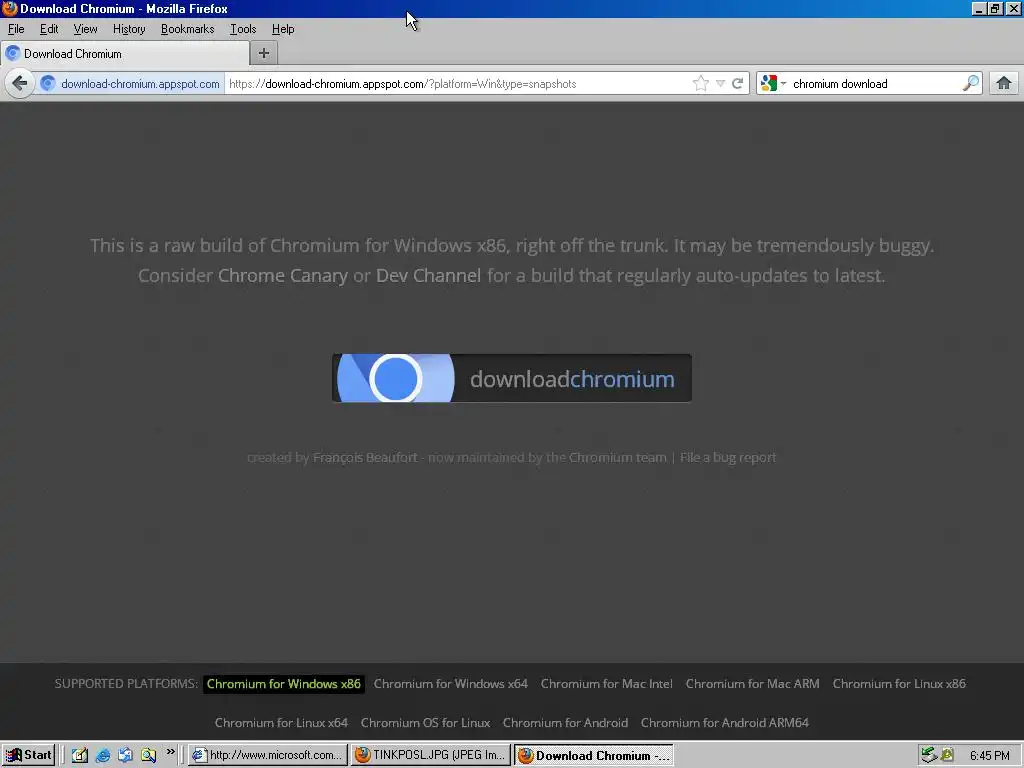This screenshot has width=1024, height=768.
Task: Switch to microsoft.com taskbar window
Action: (x=268, y=755)
